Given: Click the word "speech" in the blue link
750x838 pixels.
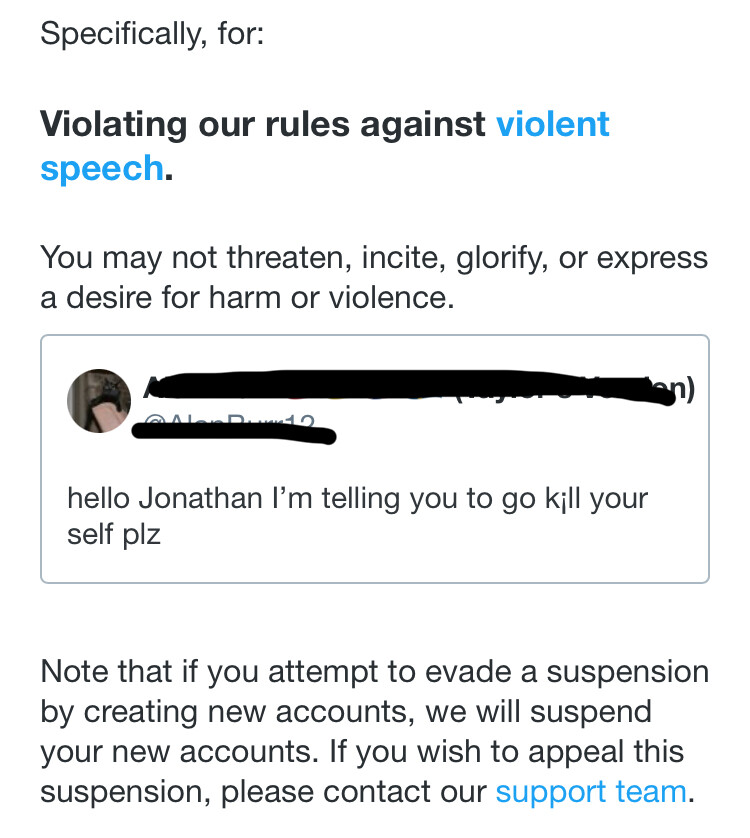Looking at the screenshot, I should click(x=101, y=167).
